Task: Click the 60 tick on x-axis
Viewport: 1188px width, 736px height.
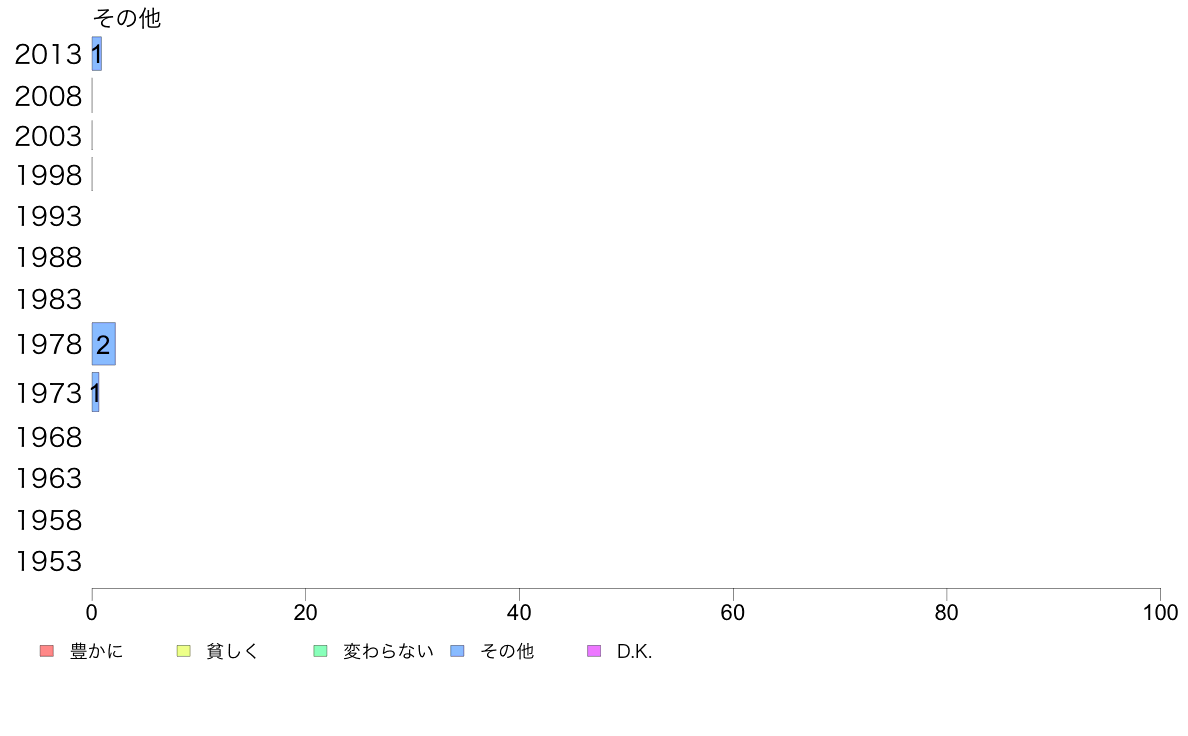Action: point(733,612)
